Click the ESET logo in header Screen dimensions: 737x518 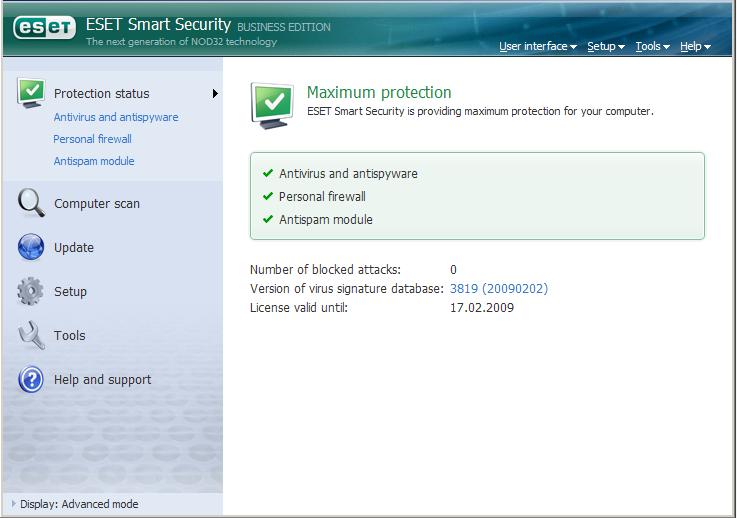[44, 28]
